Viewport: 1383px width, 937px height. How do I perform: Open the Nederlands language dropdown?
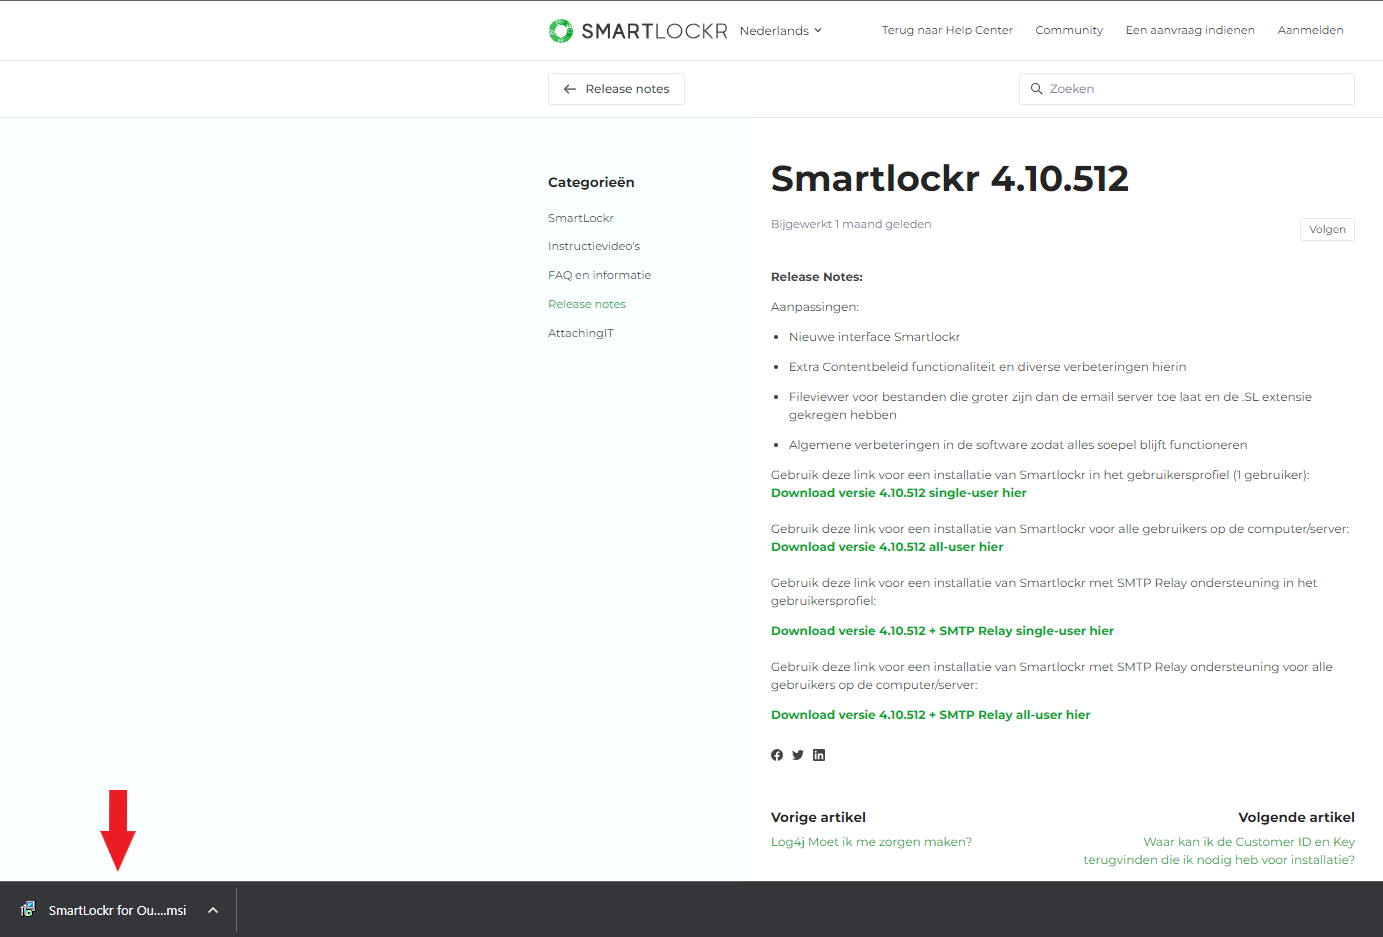click(x=780, y=31)
